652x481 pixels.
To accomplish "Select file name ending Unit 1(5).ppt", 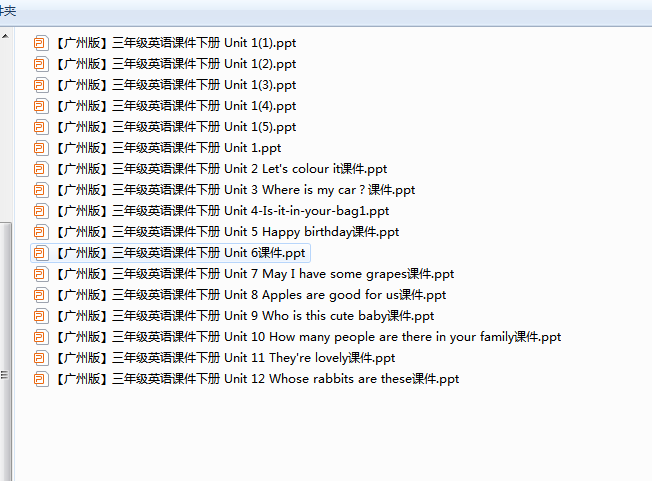I will pyautogui.click(x=176, y=127).
